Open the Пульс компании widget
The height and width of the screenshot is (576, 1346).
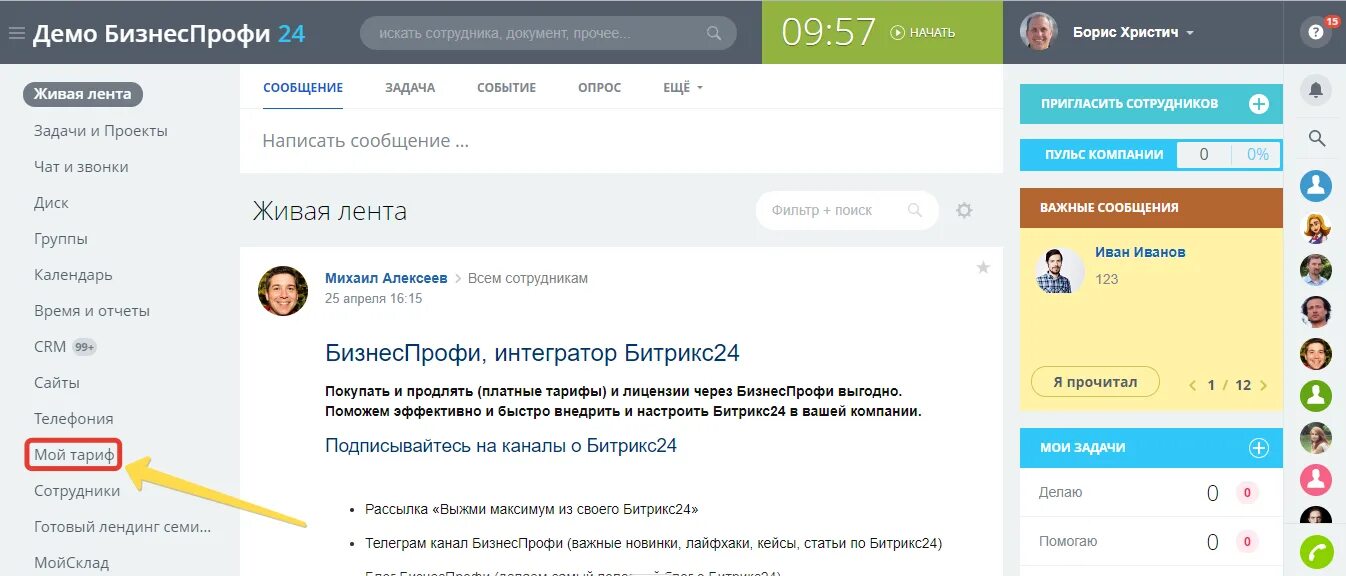(1151, 155)
